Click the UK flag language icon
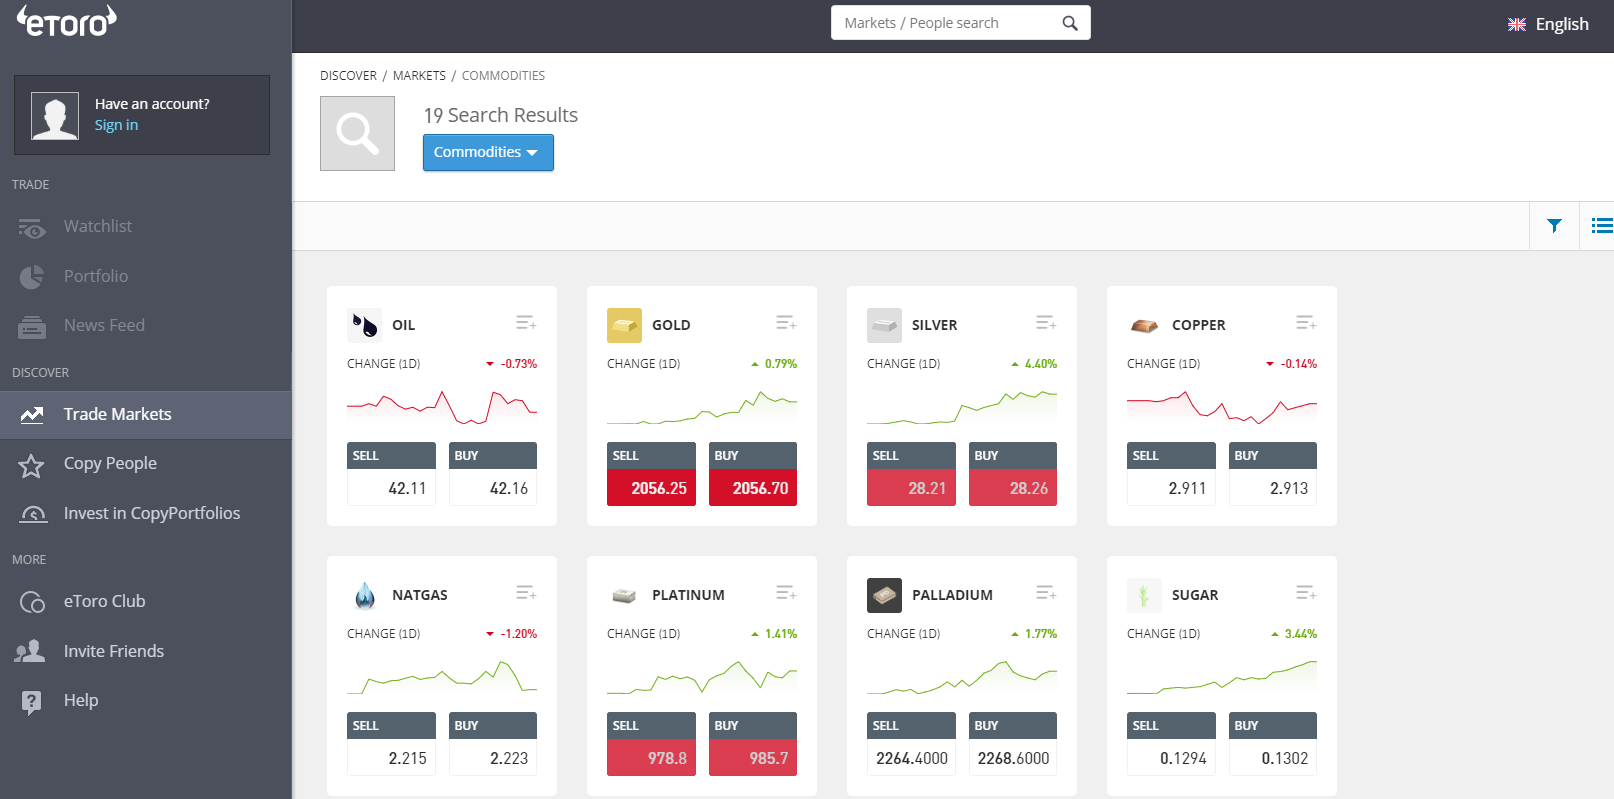 1517,24
